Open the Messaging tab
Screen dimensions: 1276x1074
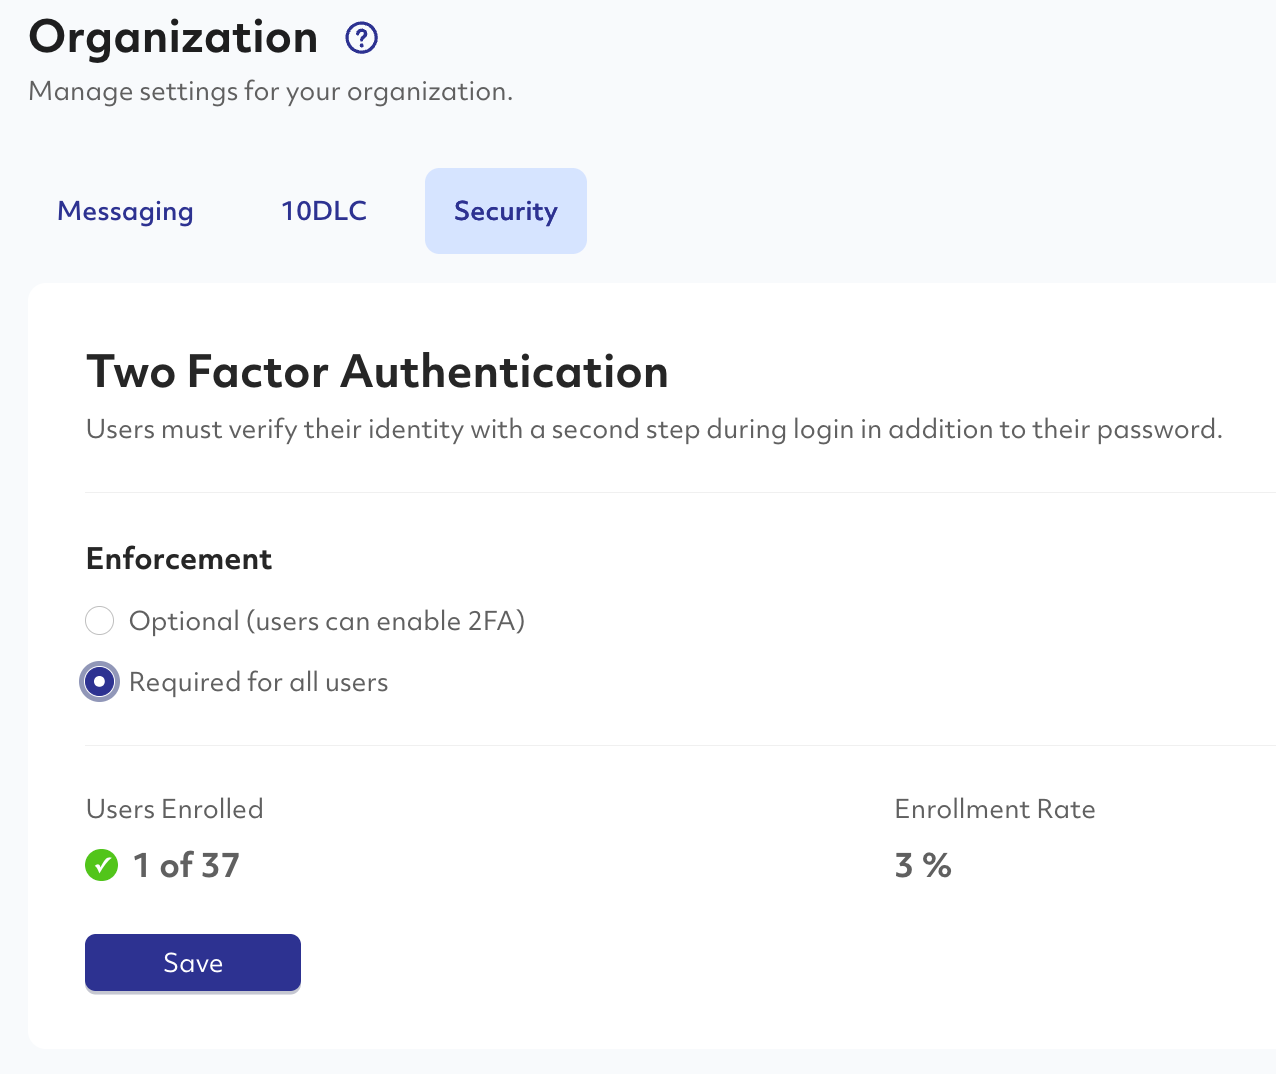[x=125, y=211]
